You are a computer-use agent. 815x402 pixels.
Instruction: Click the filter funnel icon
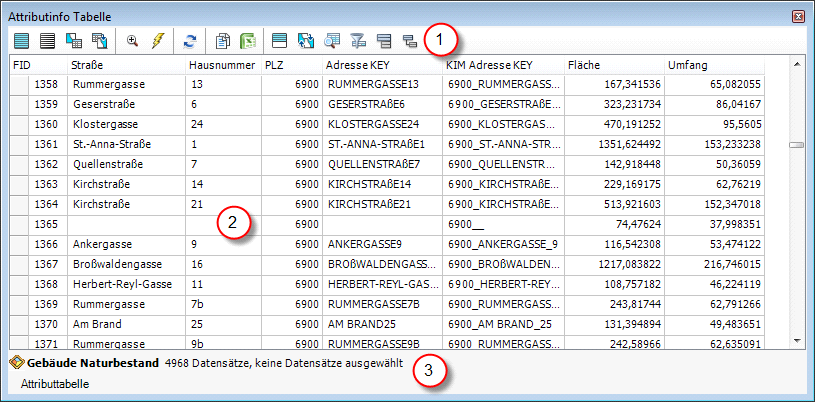click(x=357, y=41)
